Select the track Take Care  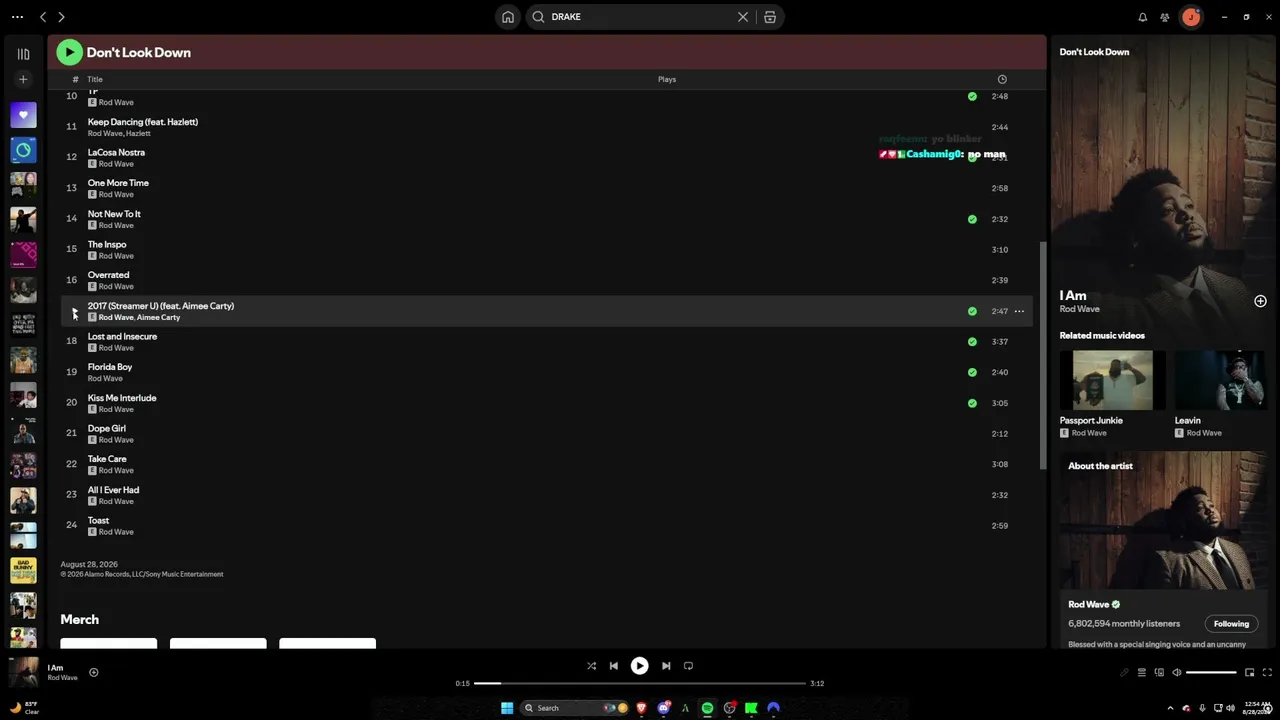coord(548,464)
